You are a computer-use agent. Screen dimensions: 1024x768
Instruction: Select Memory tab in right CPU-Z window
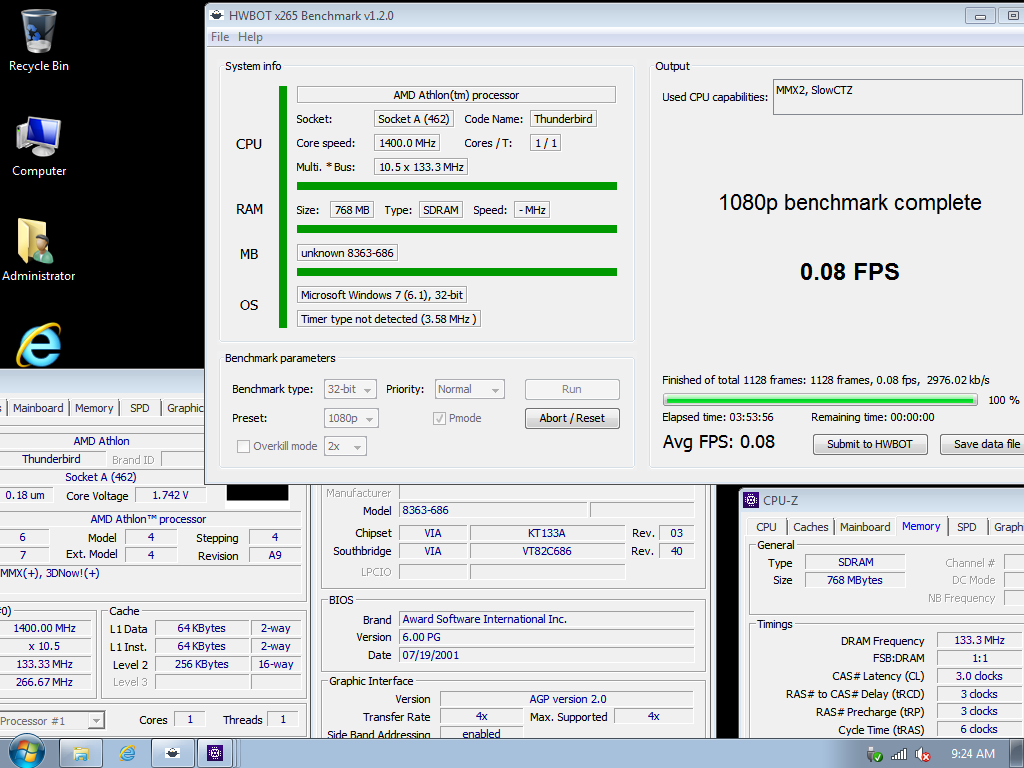click(x=921, y=526)
